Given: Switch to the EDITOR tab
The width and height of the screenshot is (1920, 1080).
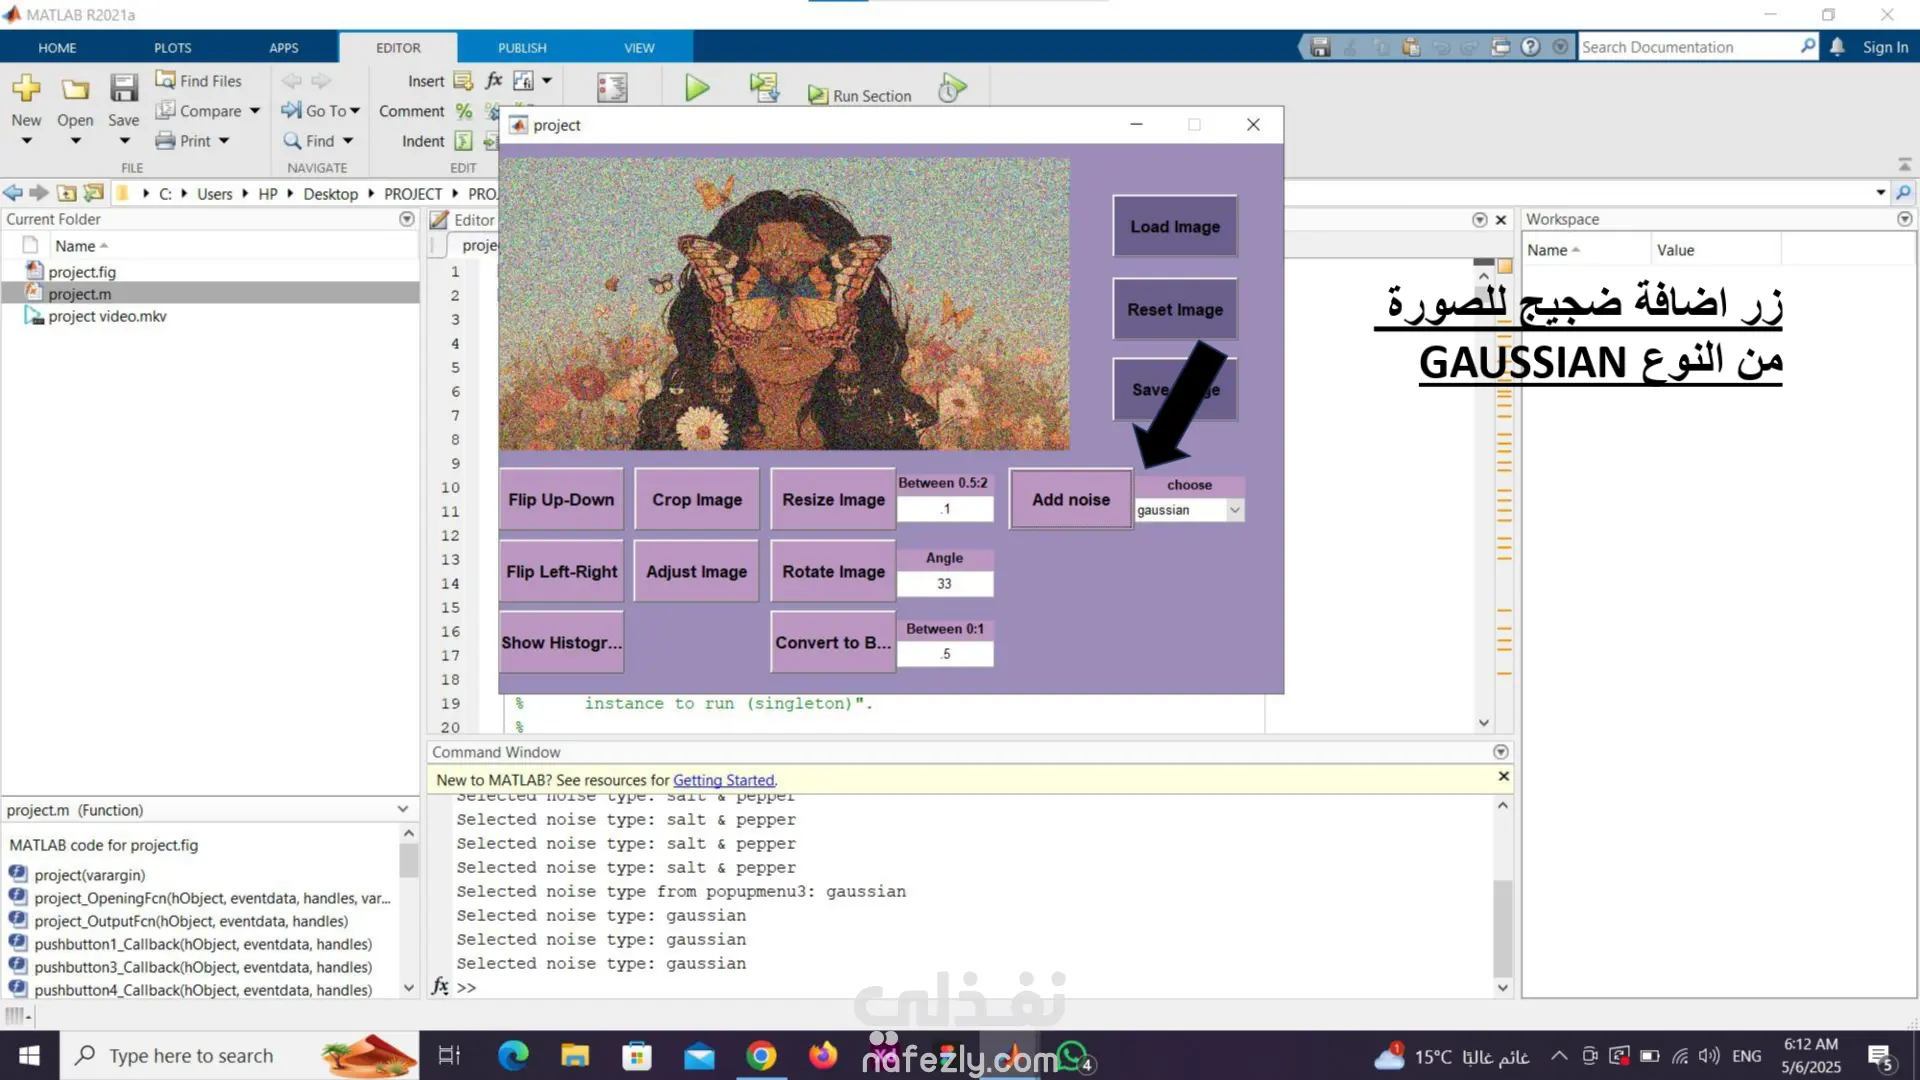Looking at the screenshot, I should tap(398, 47).
